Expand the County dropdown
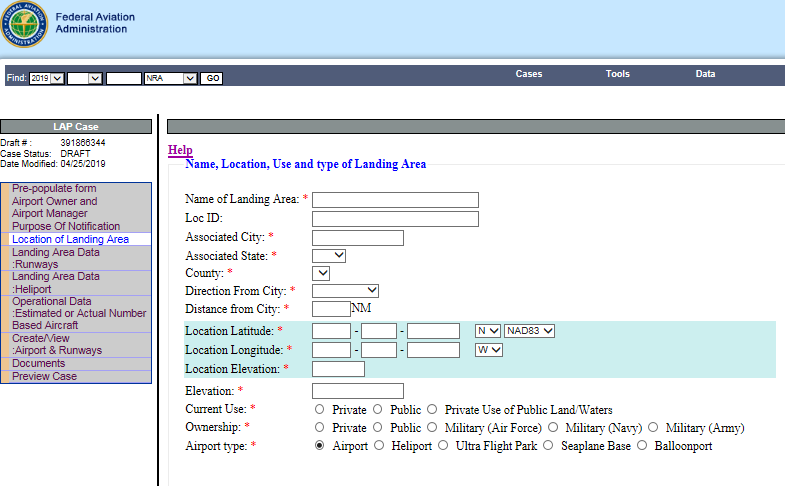 321,273
